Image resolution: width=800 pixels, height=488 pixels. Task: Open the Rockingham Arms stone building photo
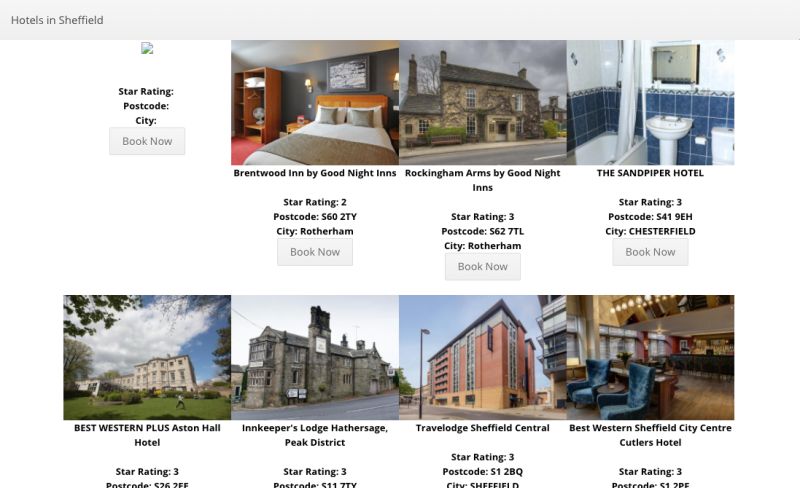(483, 103)
